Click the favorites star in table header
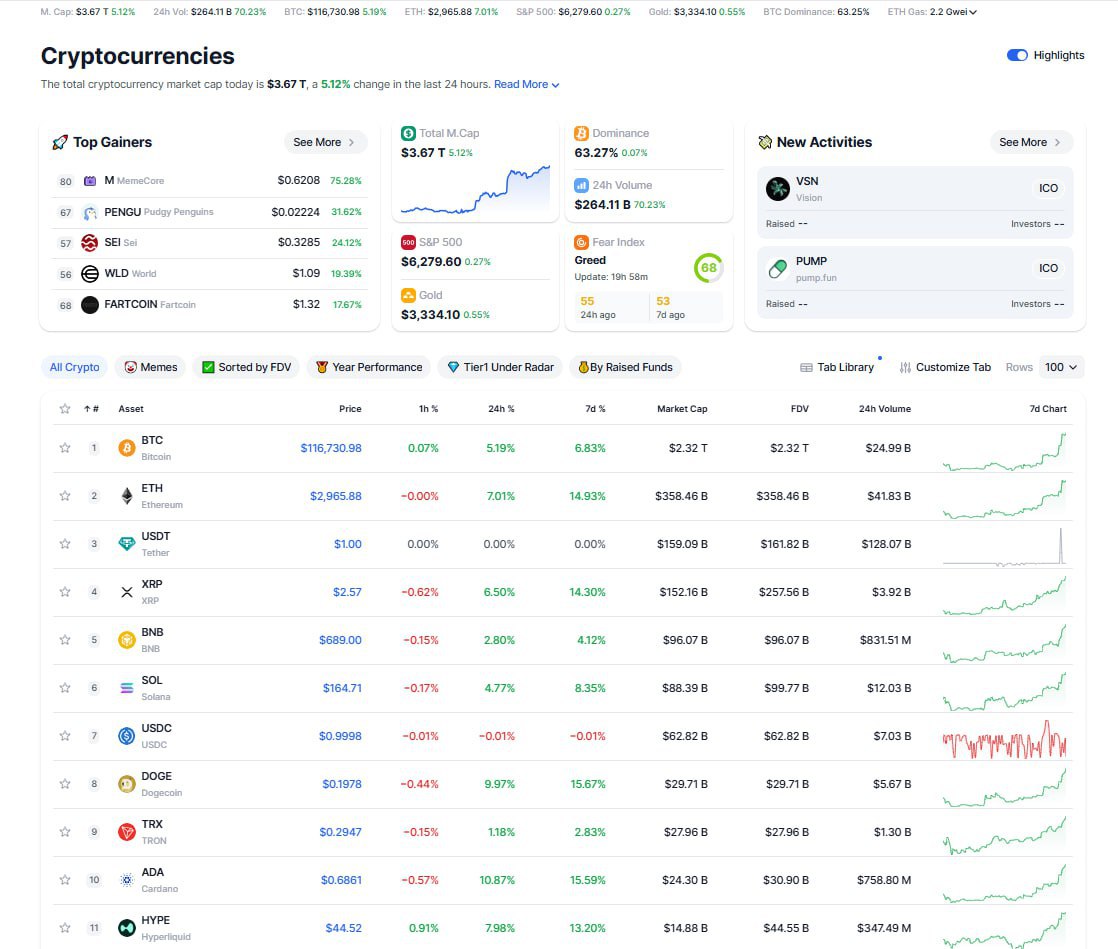The height and width of the screenshot is (949, 1118). coord(65,409)
